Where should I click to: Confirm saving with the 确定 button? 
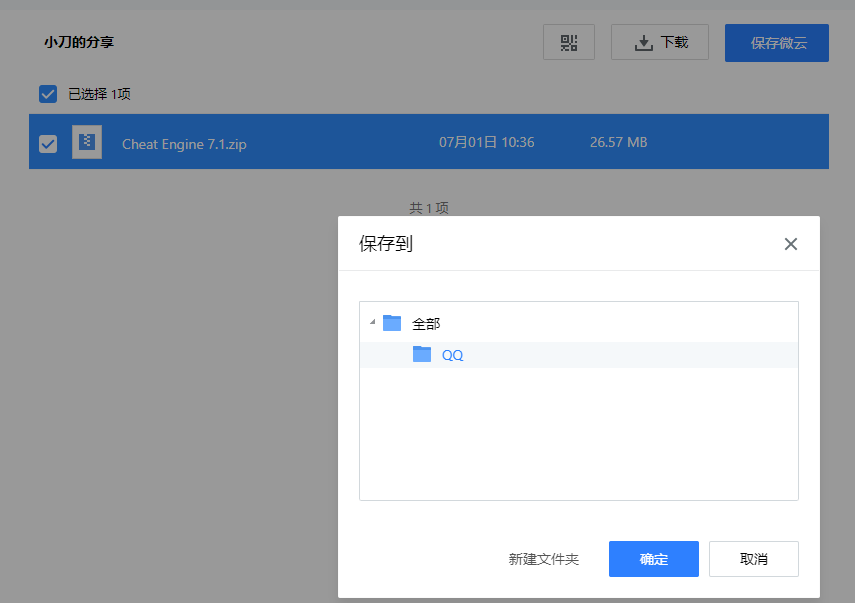tap(653, 559)
